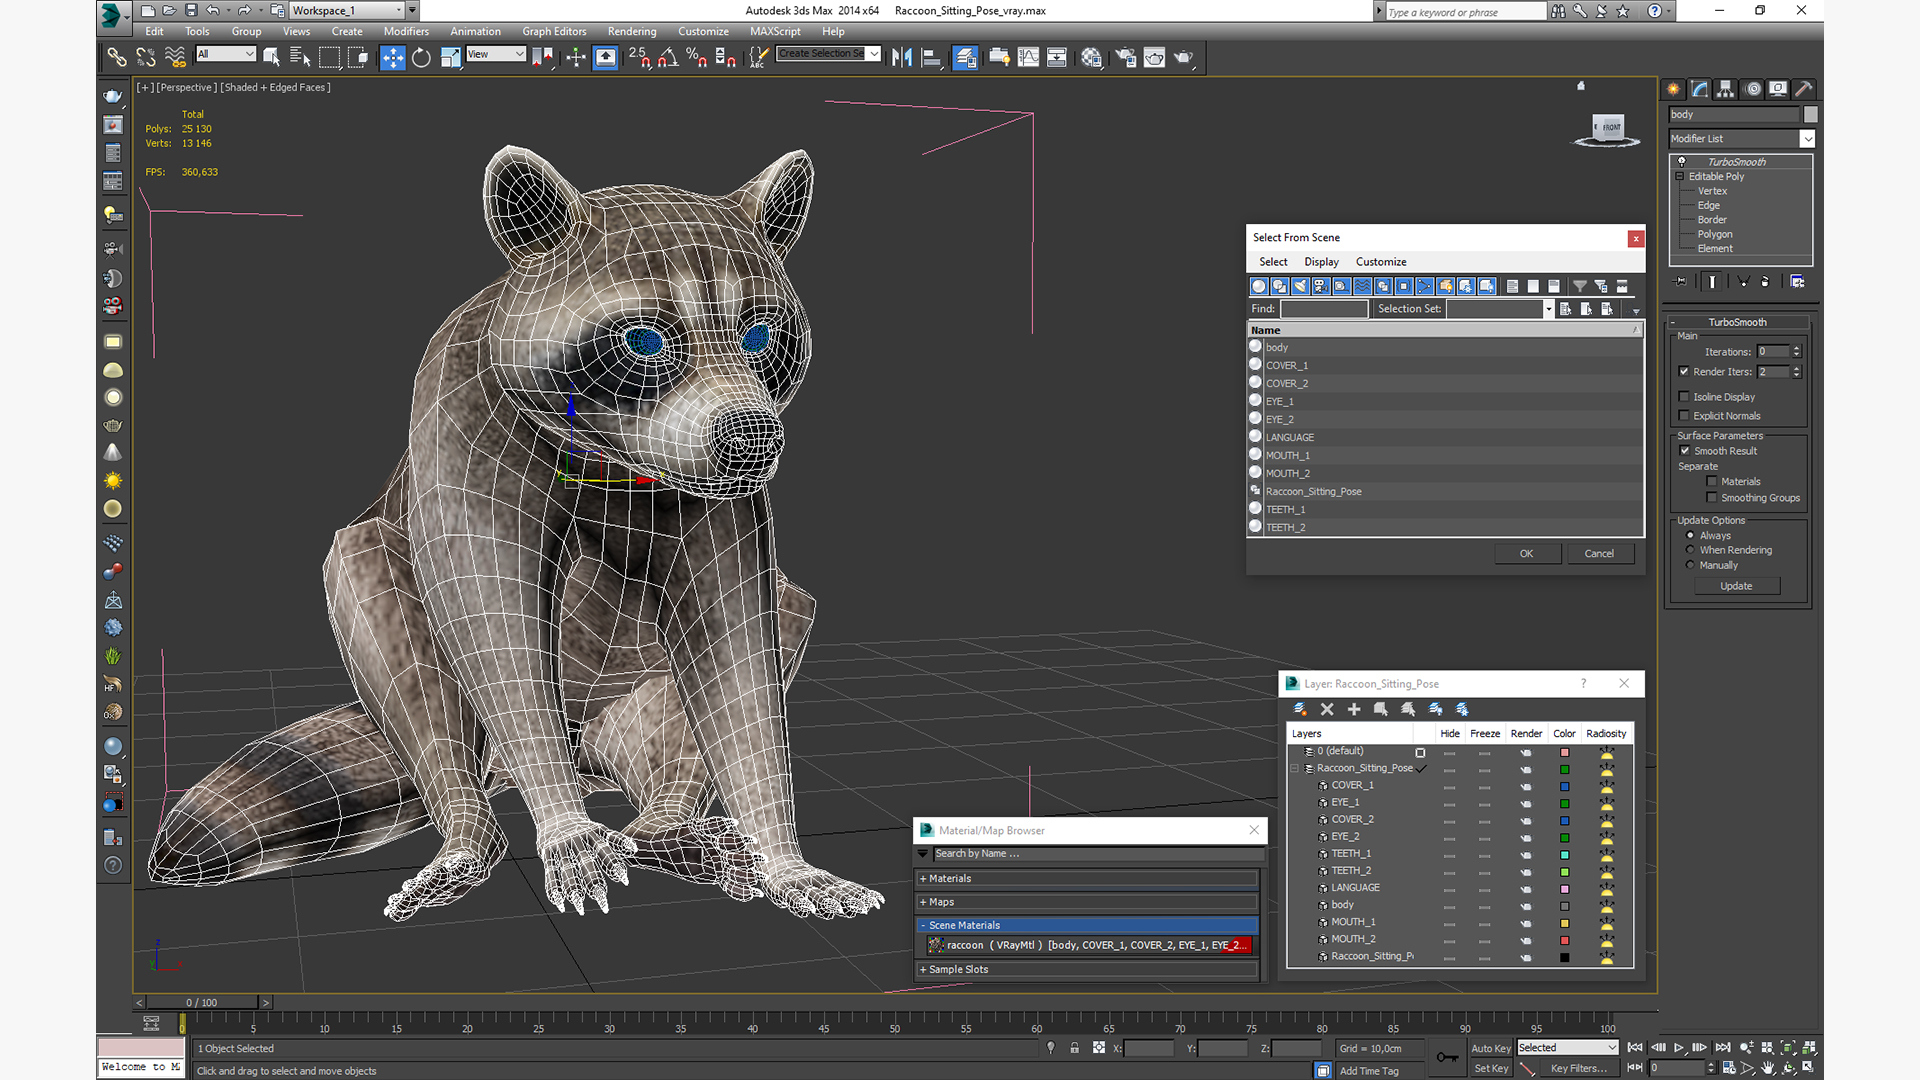Screen dimensions: 1920x1080
Task: Open the Animation menu
Action: click(x=476, y=32)
